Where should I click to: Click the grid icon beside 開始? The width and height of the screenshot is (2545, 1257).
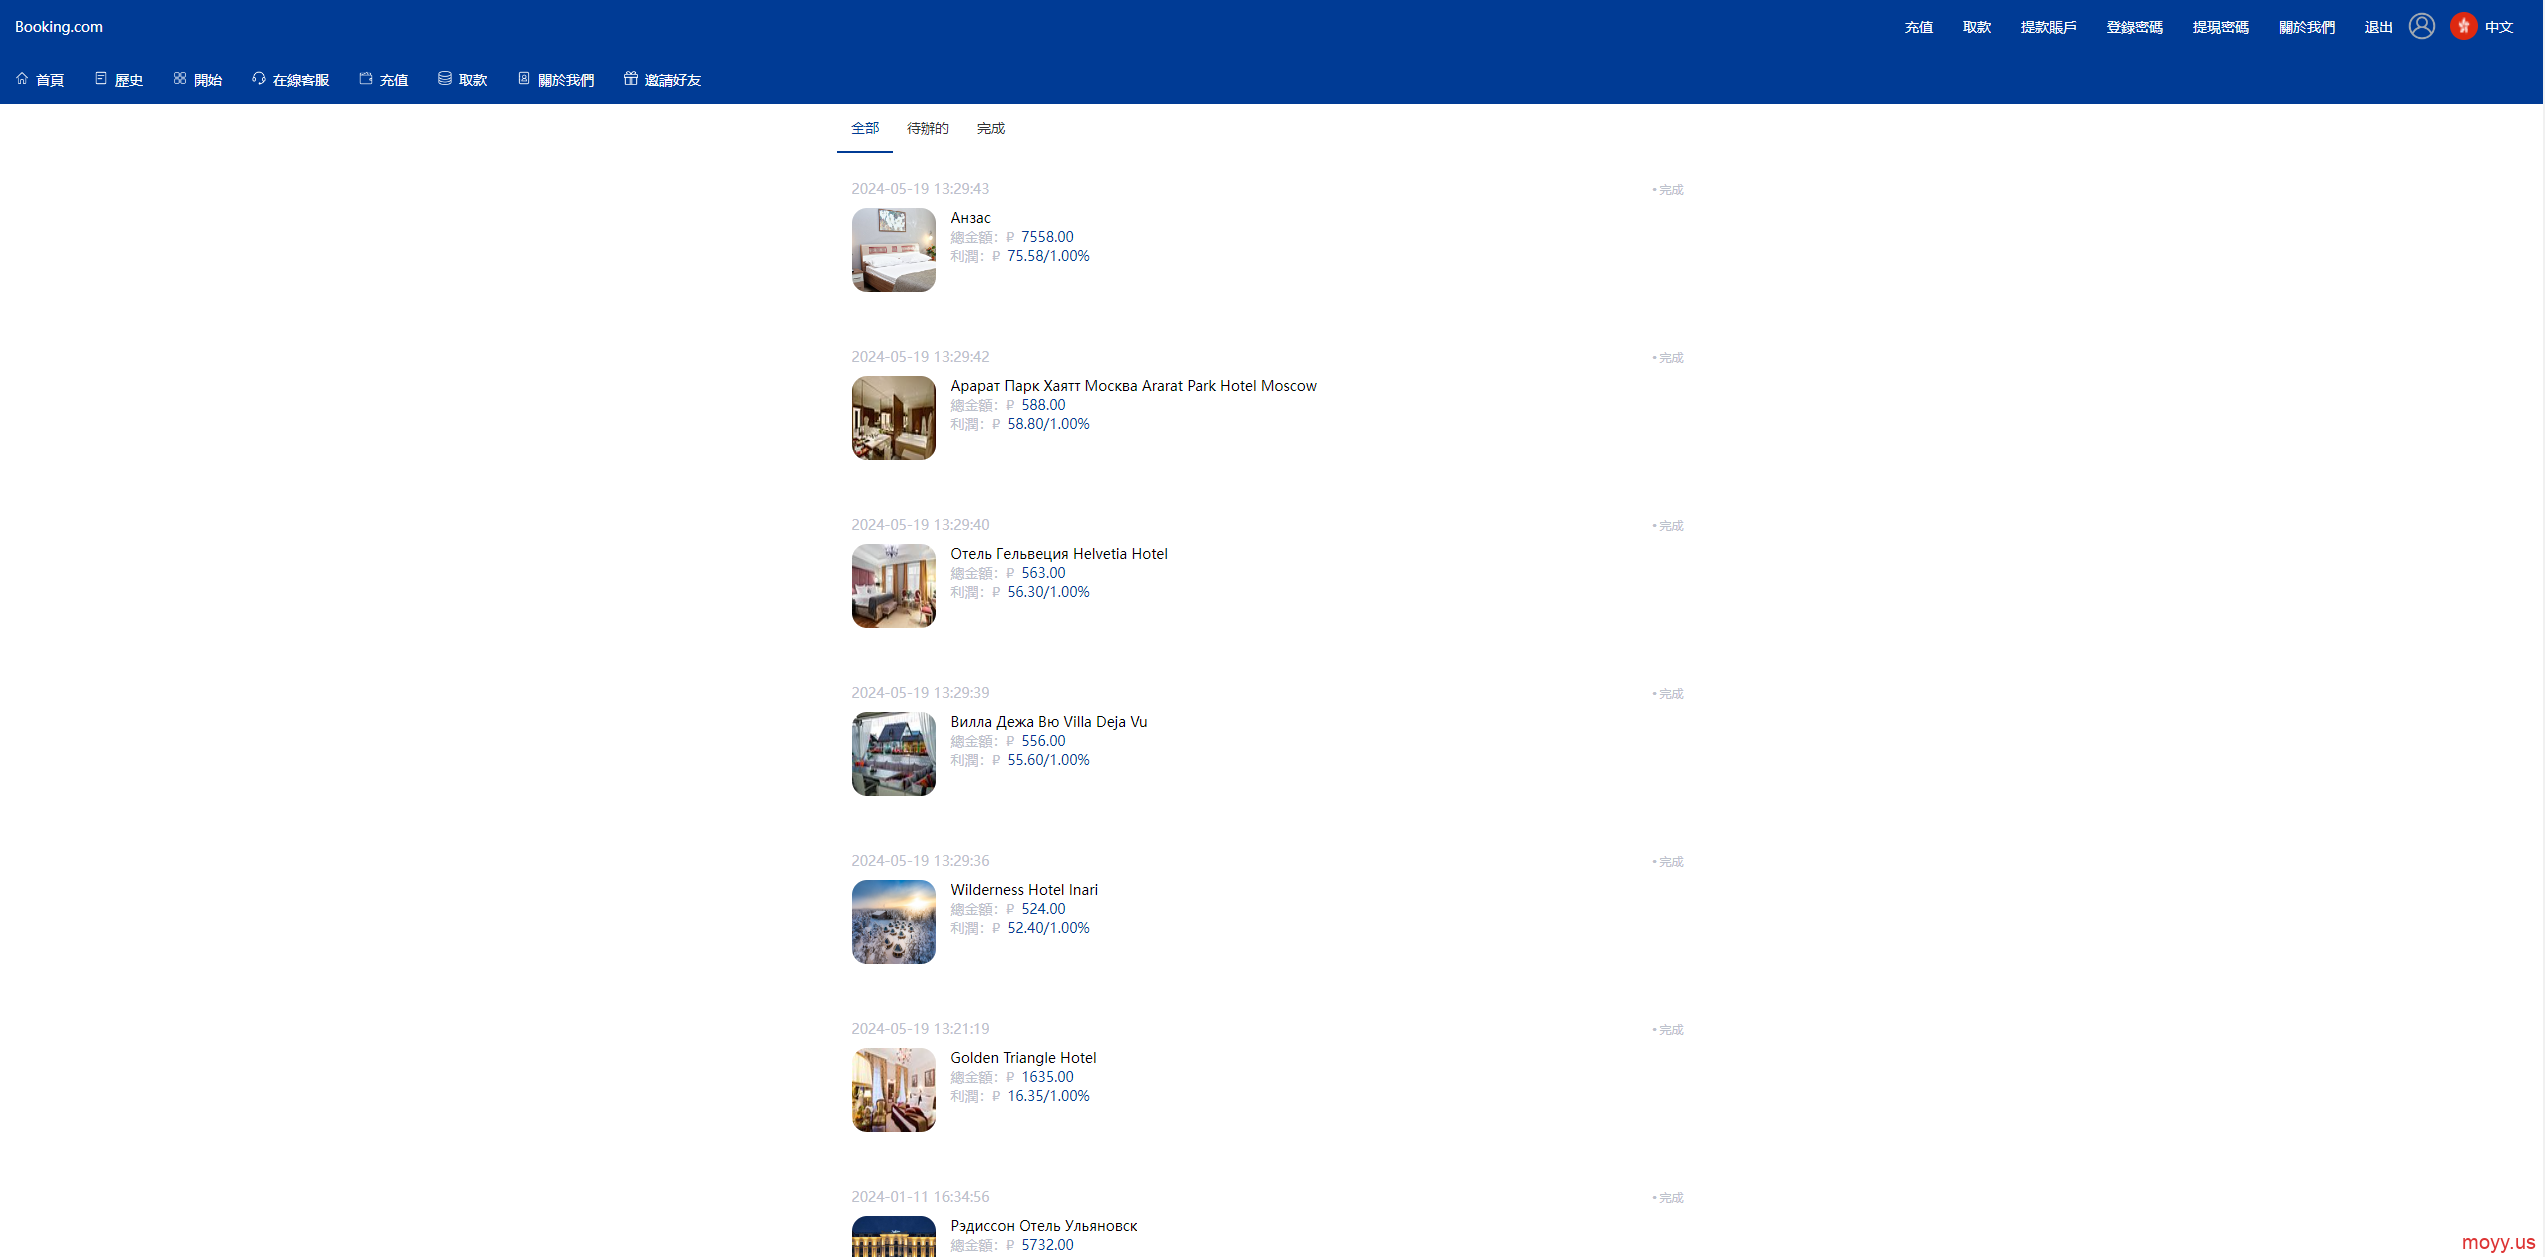[180, 79]
